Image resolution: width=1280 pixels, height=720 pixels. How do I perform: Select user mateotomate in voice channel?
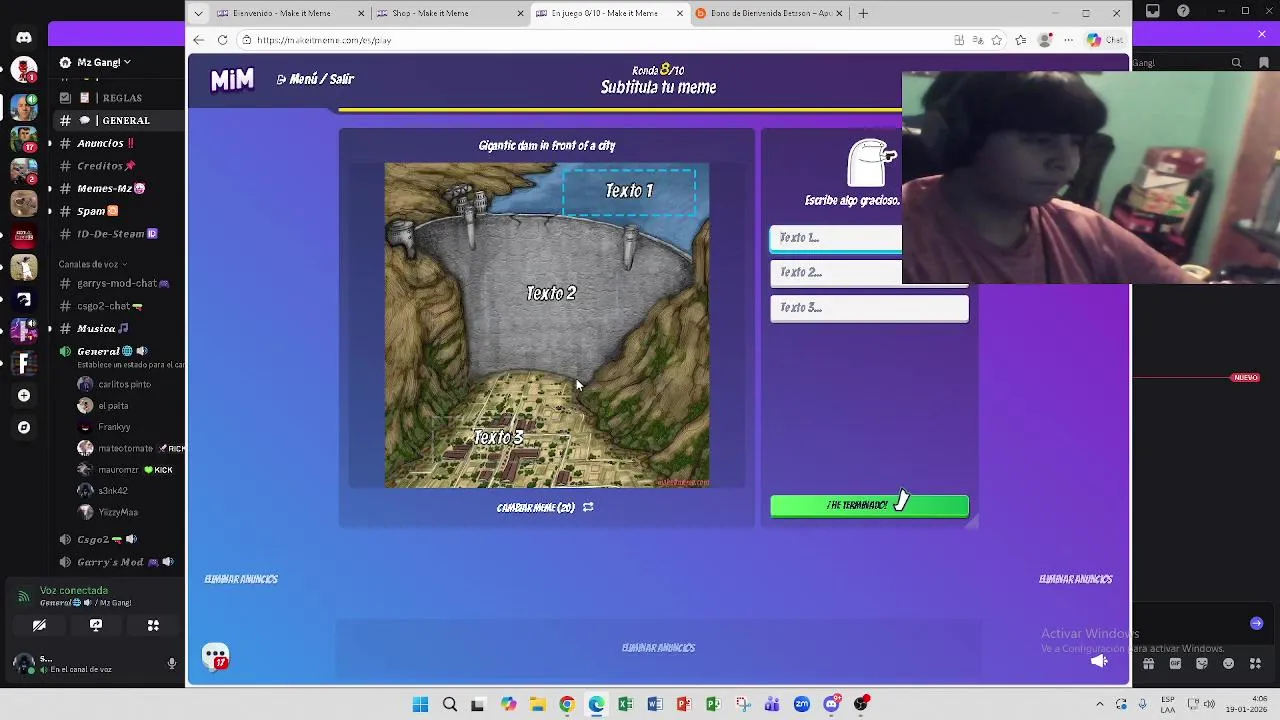125,448
